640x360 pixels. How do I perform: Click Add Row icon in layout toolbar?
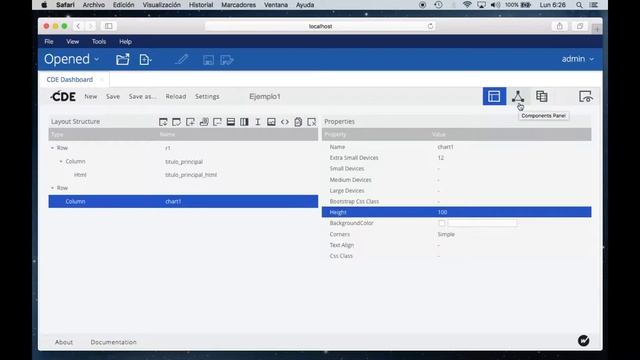(231, 122)
